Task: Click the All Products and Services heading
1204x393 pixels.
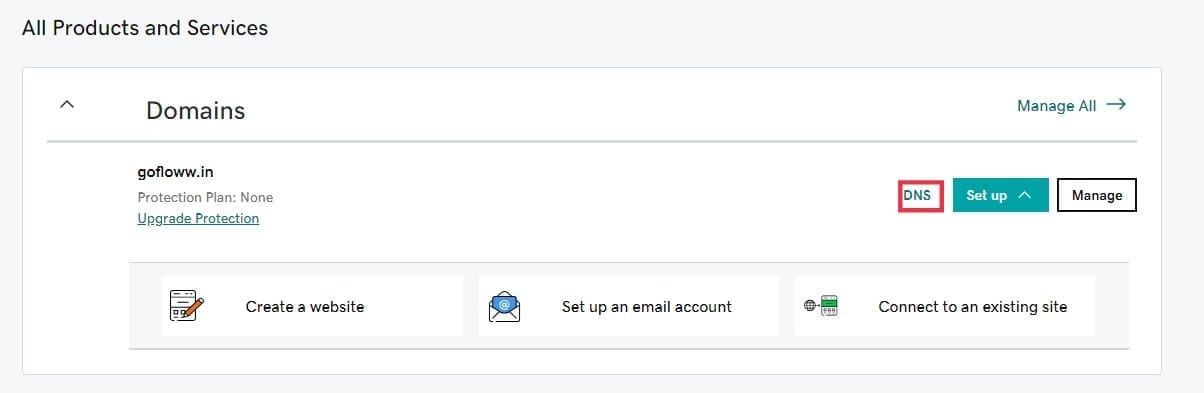Action: 145,28
